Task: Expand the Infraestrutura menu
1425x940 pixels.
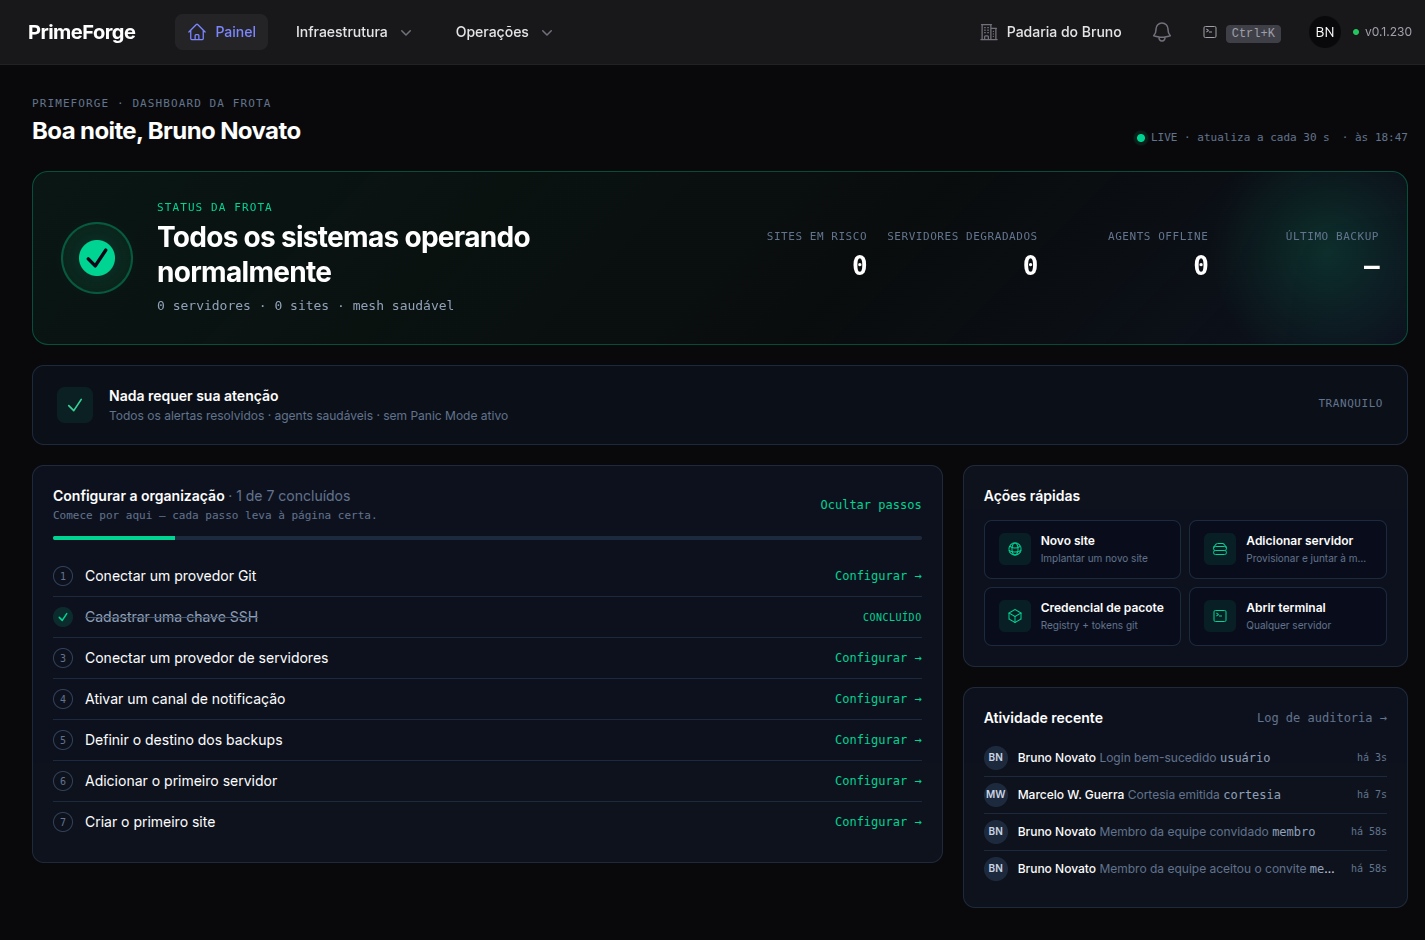Action: point(353,32)
